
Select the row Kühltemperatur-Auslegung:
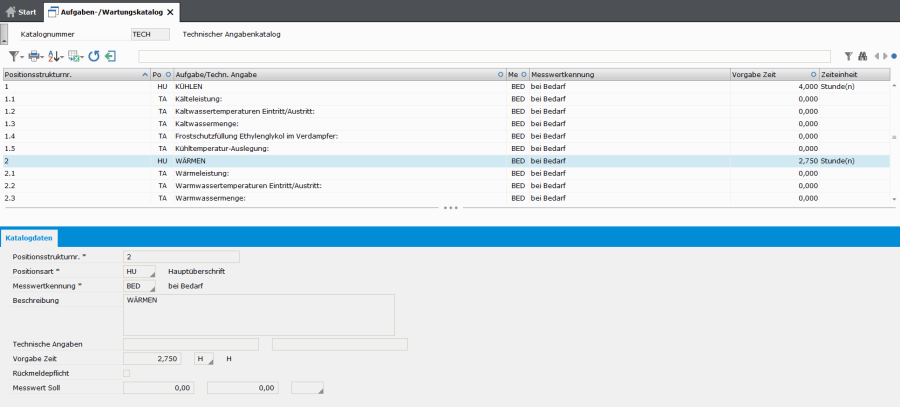447,149
